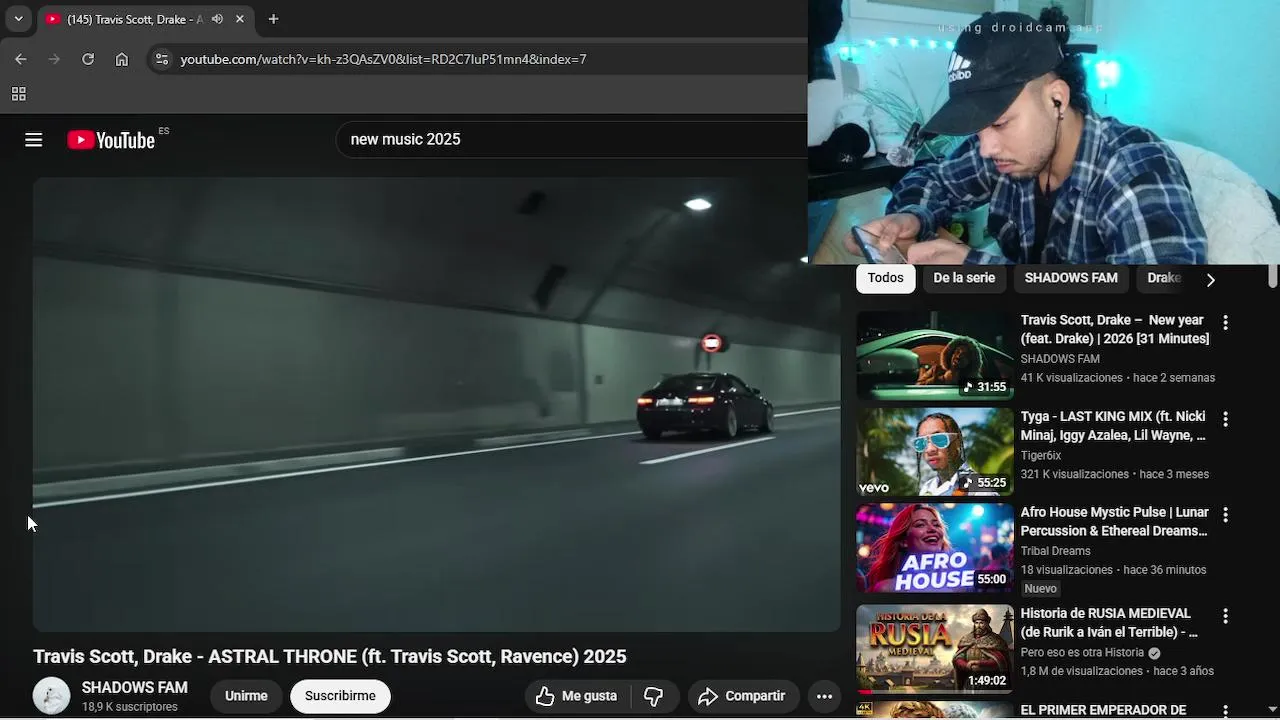Image resolution: width=1280 pixels, height=720 pixels.
Task: Open 'Travis Scott, Drake – New year' title
Action: point(1115,329)
